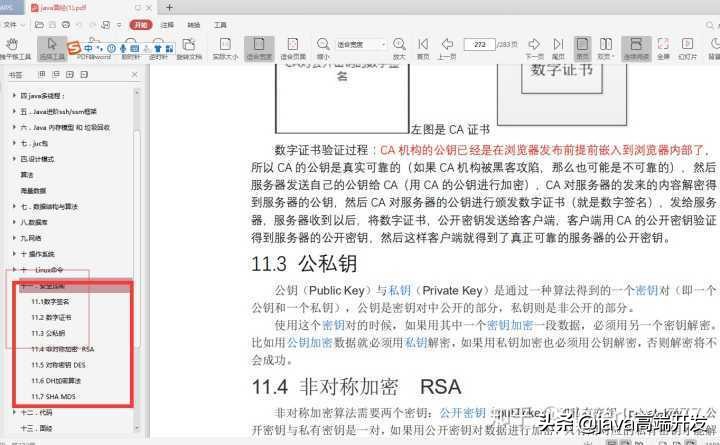Image resolution: width=720 pixels, height=445 pixels.
Task: Open the Convert ribbon tab
Action: pos(194,25)
